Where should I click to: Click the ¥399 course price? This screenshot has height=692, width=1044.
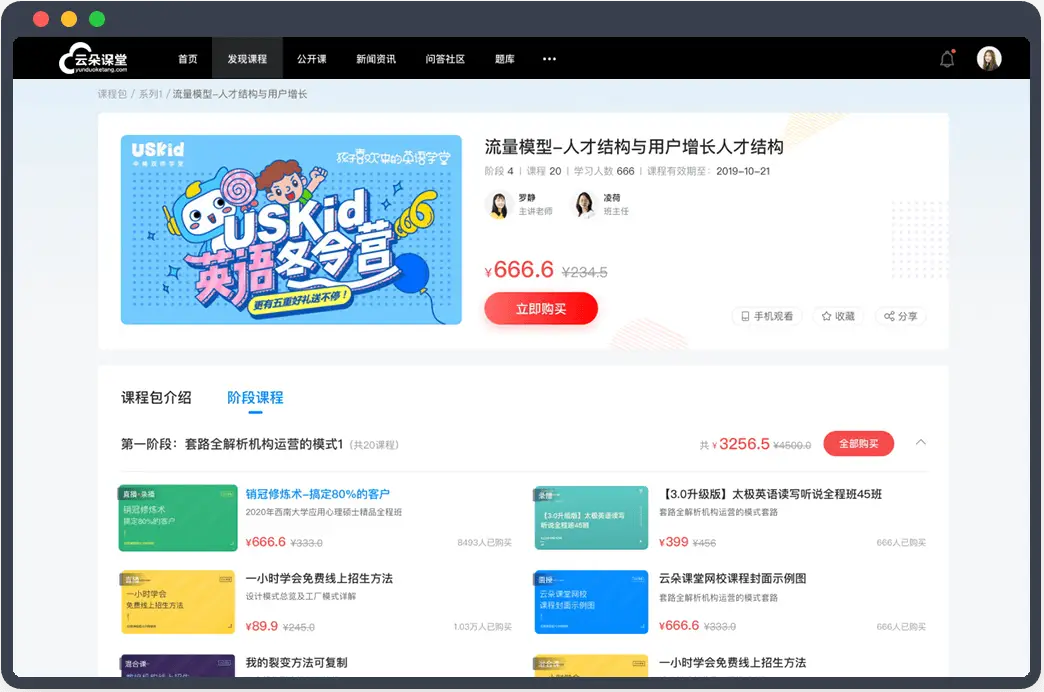coord(673,542)
